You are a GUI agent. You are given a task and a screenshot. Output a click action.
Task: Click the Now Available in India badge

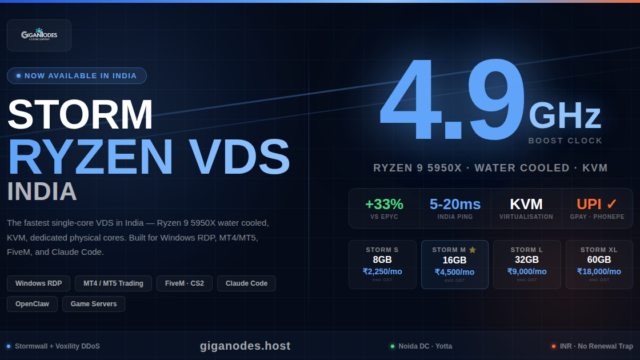pos(77,76)
